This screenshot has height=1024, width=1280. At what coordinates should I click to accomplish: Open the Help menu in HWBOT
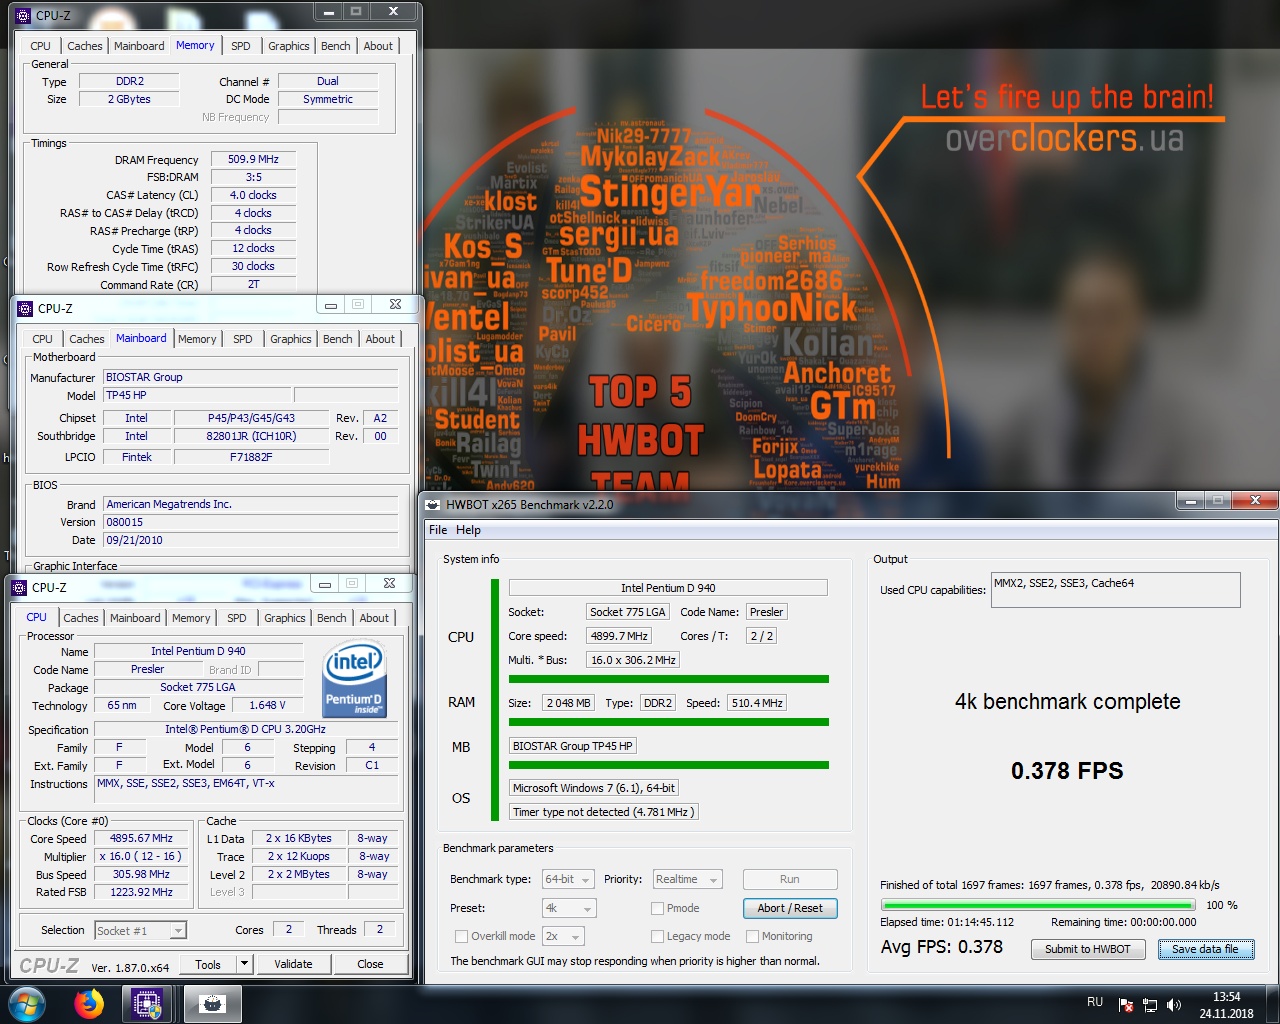(468, 530)
